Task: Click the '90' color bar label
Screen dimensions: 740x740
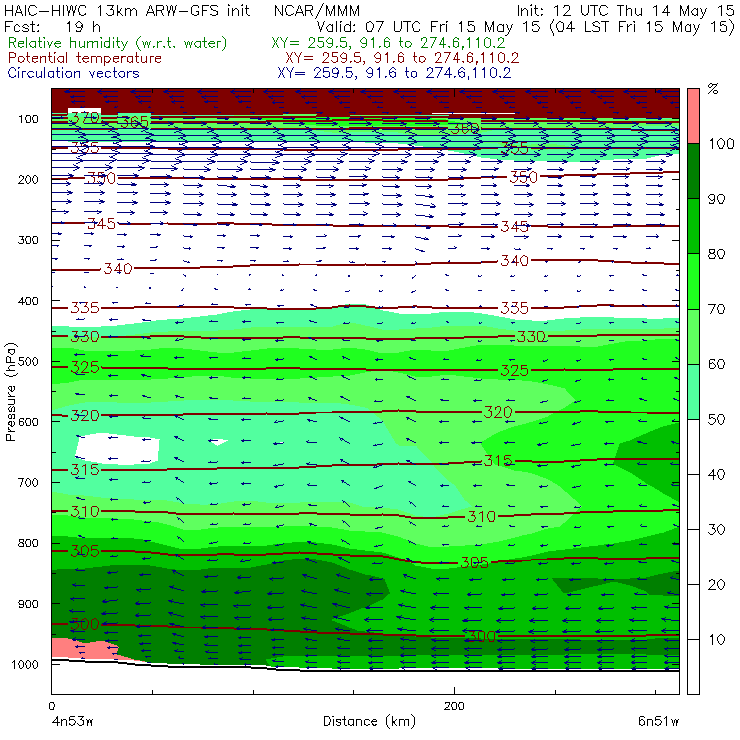Action: click(716, 199)
